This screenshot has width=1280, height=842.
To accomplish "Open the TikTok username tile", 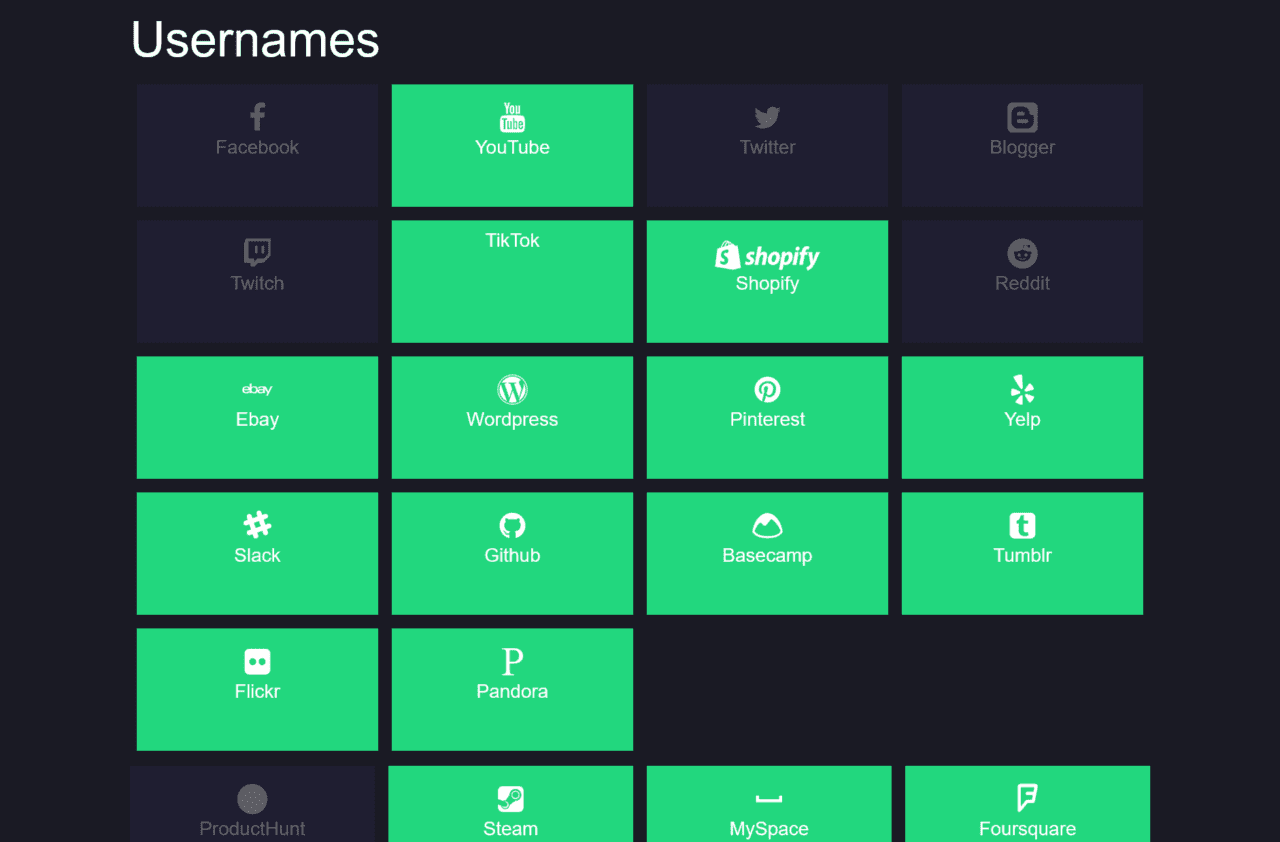I will point(512,281).
